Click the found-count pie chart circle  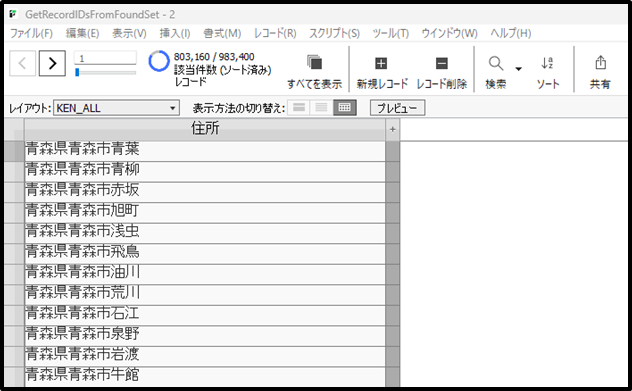(159, 62)
